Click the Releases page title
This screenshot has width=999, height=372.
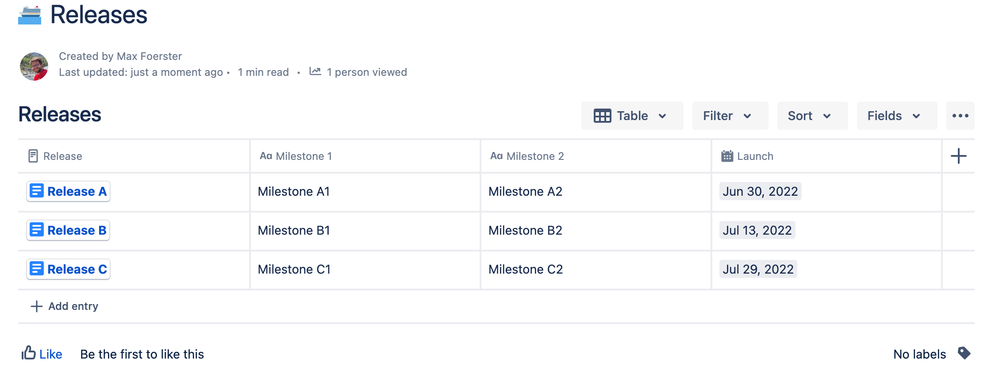99,15
